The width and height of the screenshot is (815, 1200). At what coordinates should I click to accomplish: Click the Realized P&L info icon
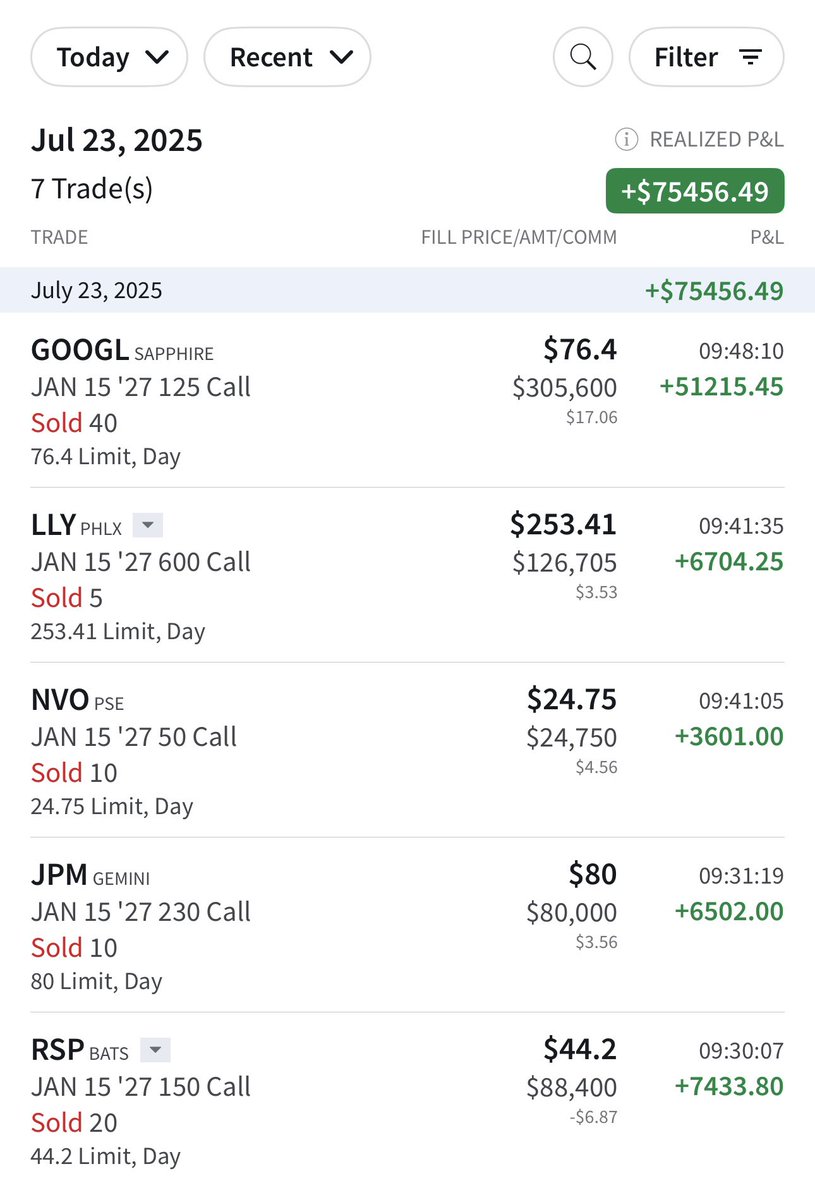(x=626, y=140)
